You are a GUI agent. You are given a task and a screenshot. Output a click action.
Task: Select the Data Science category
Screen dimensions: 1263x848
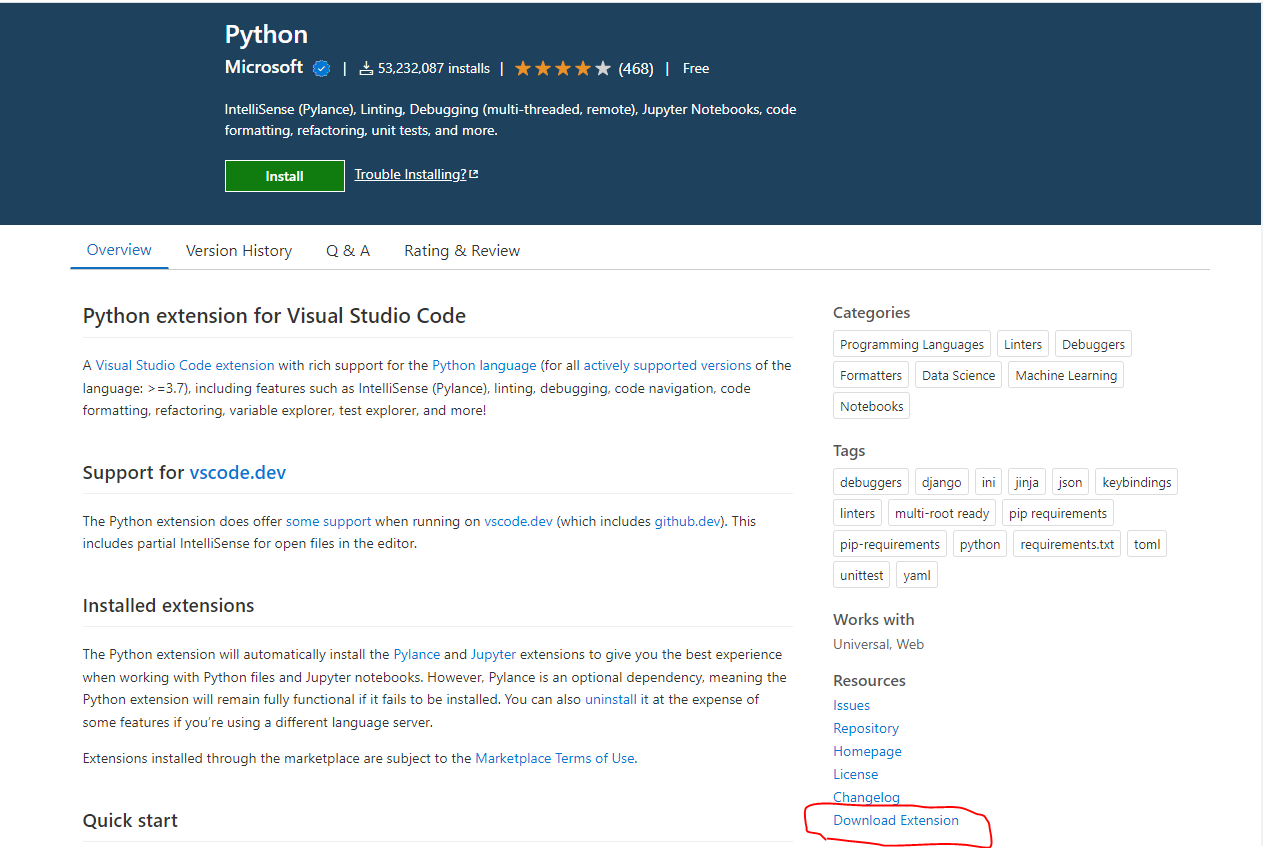click(x=958, y=375)
